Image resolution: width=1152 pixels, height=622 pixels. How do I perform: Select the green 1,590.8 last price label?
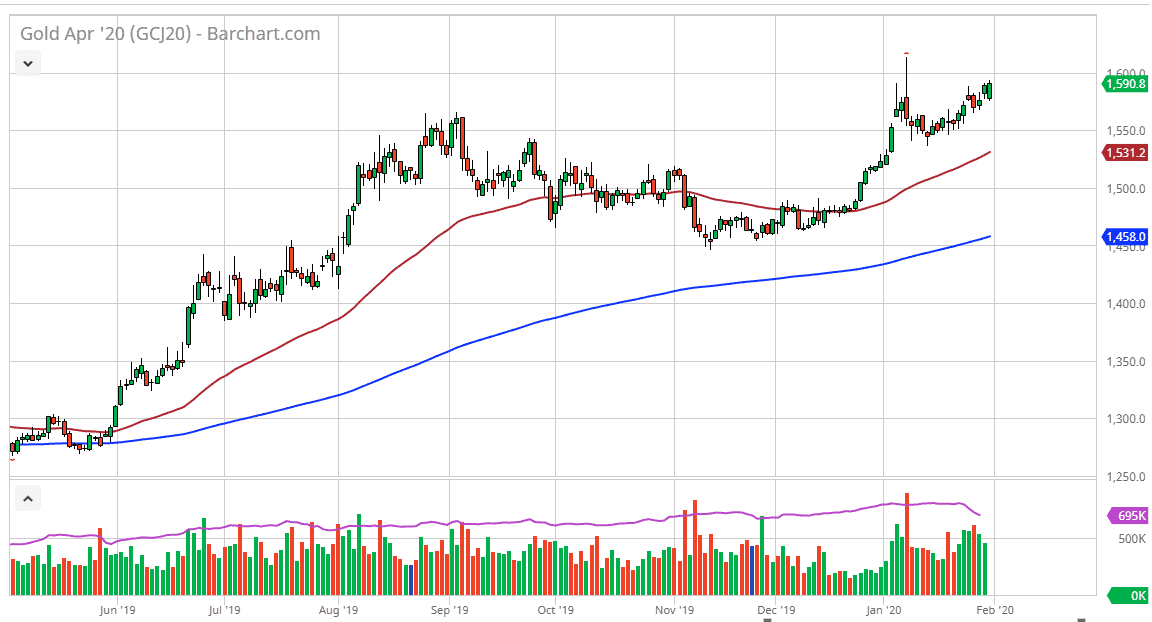click(1126, 84)
